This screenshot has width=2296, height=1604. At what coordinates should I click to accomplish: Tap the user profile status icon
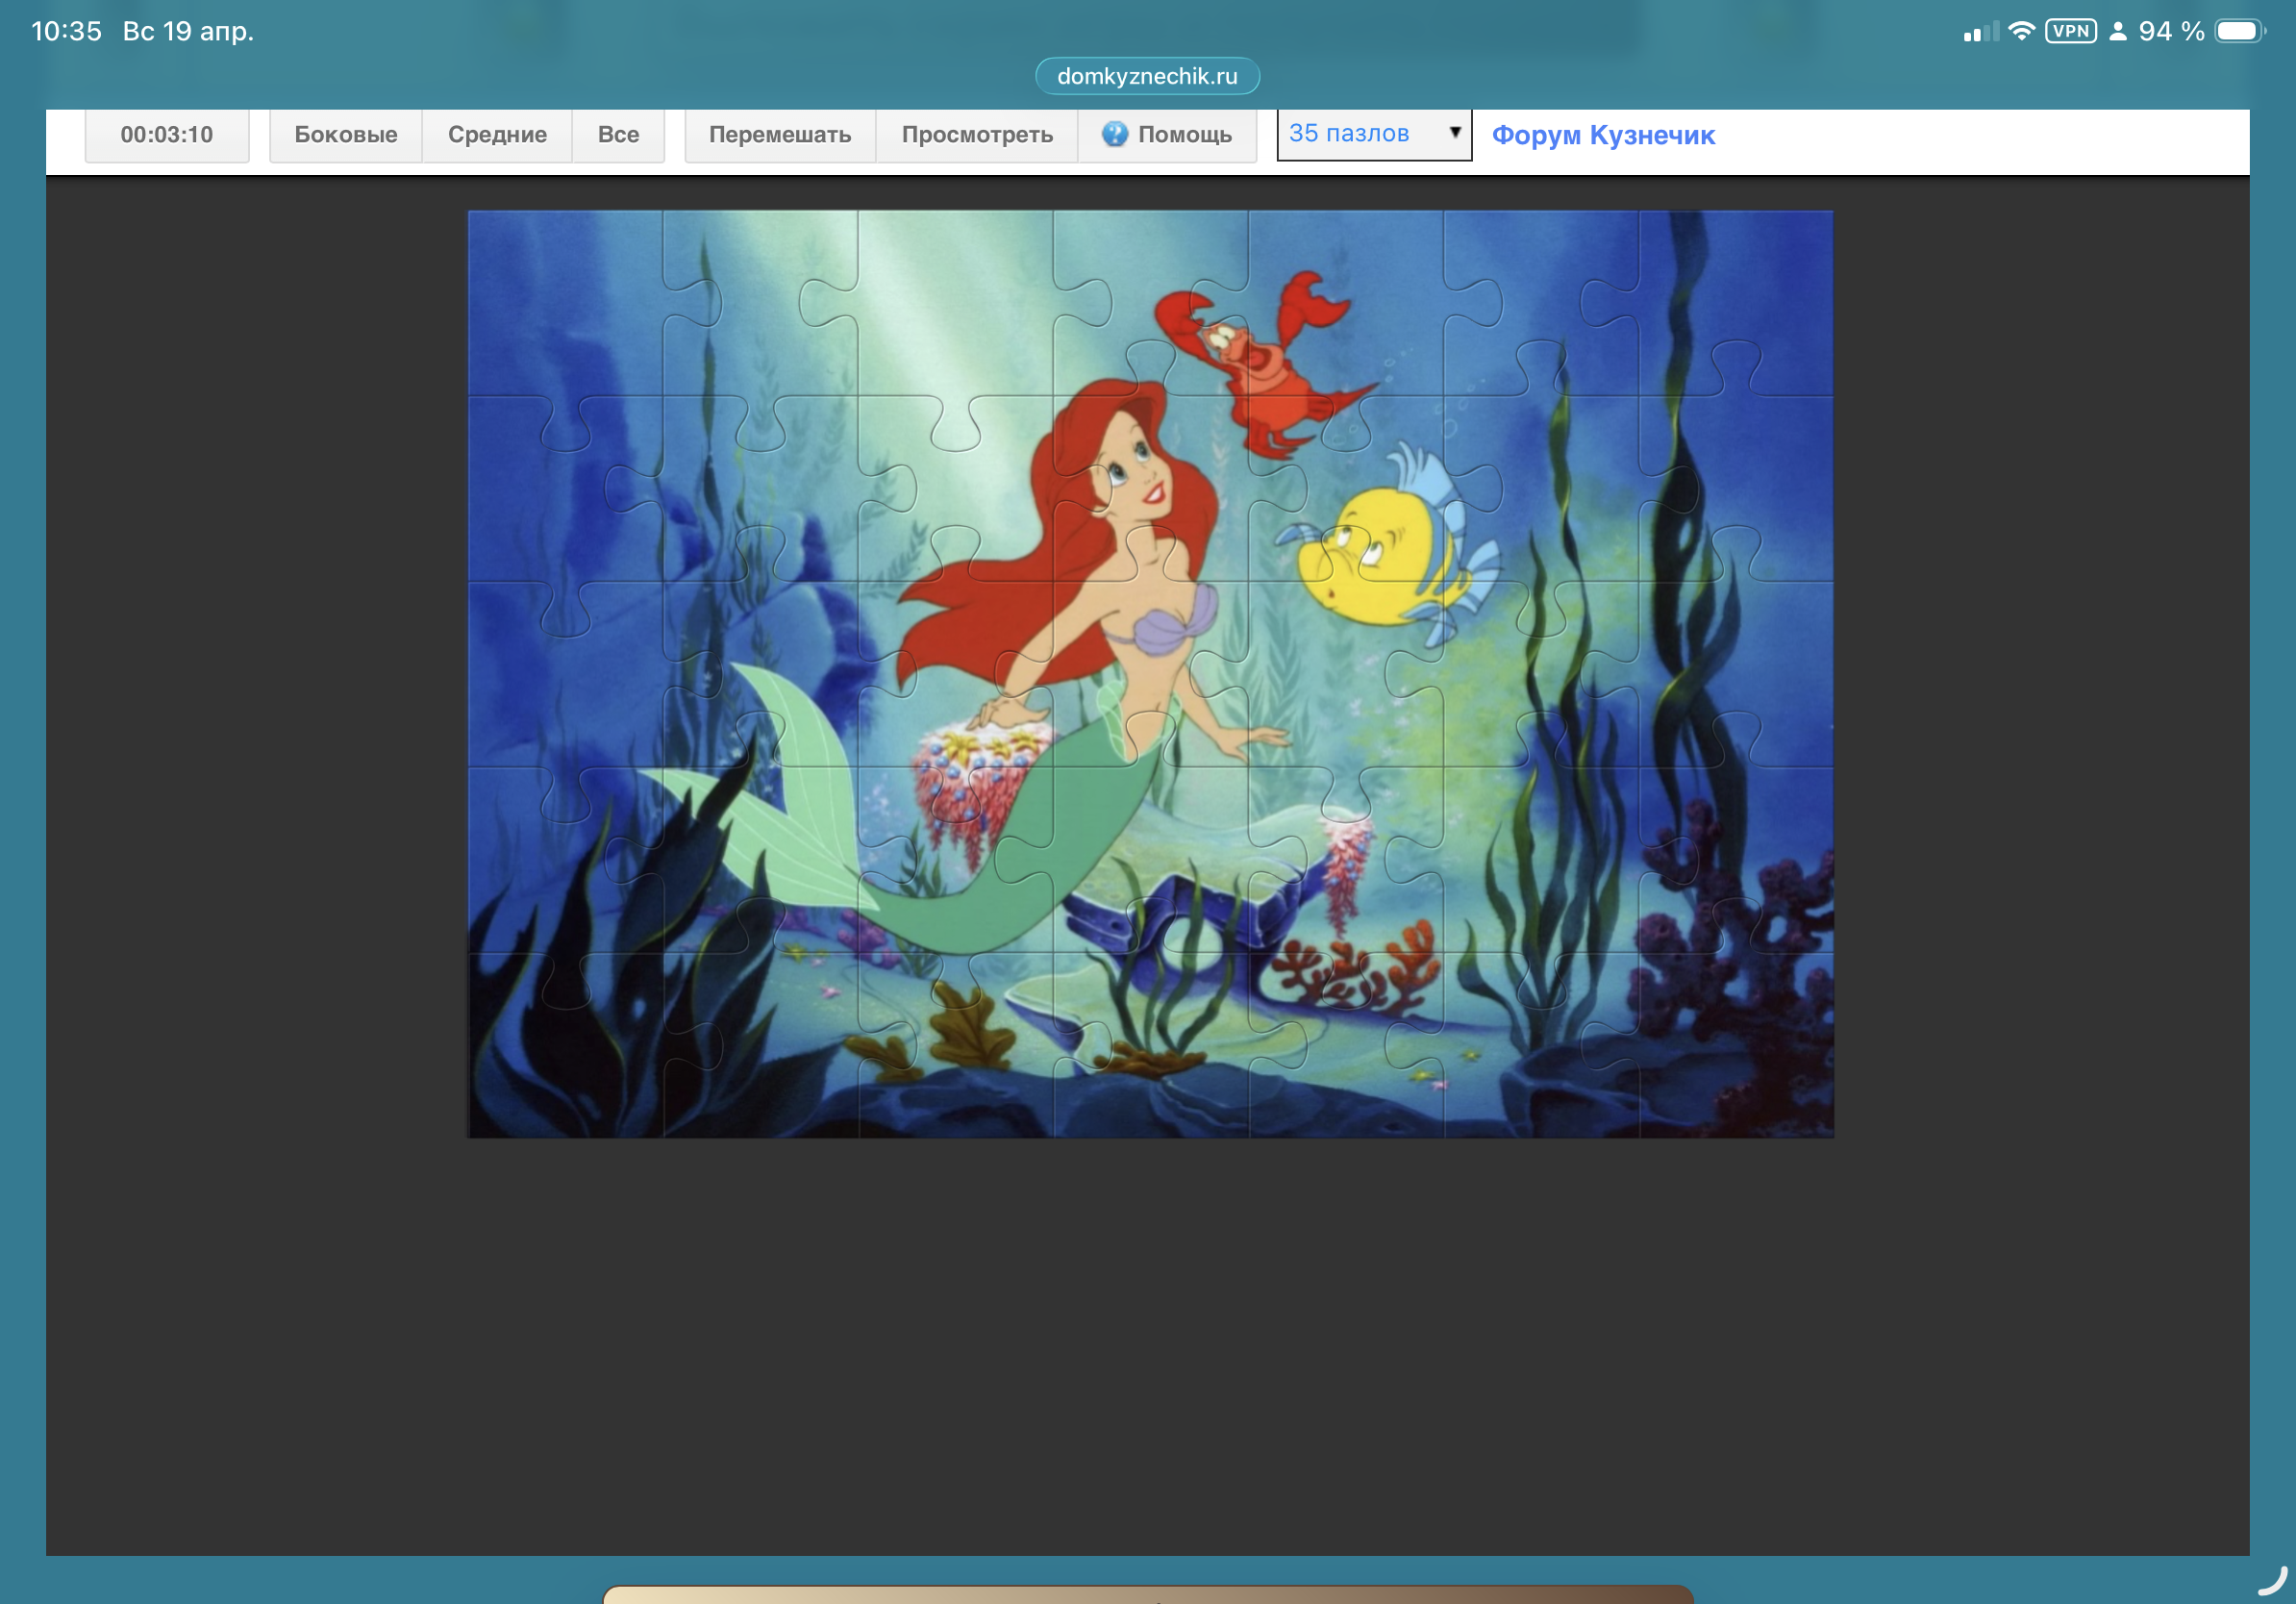(x=2117, y=32)
